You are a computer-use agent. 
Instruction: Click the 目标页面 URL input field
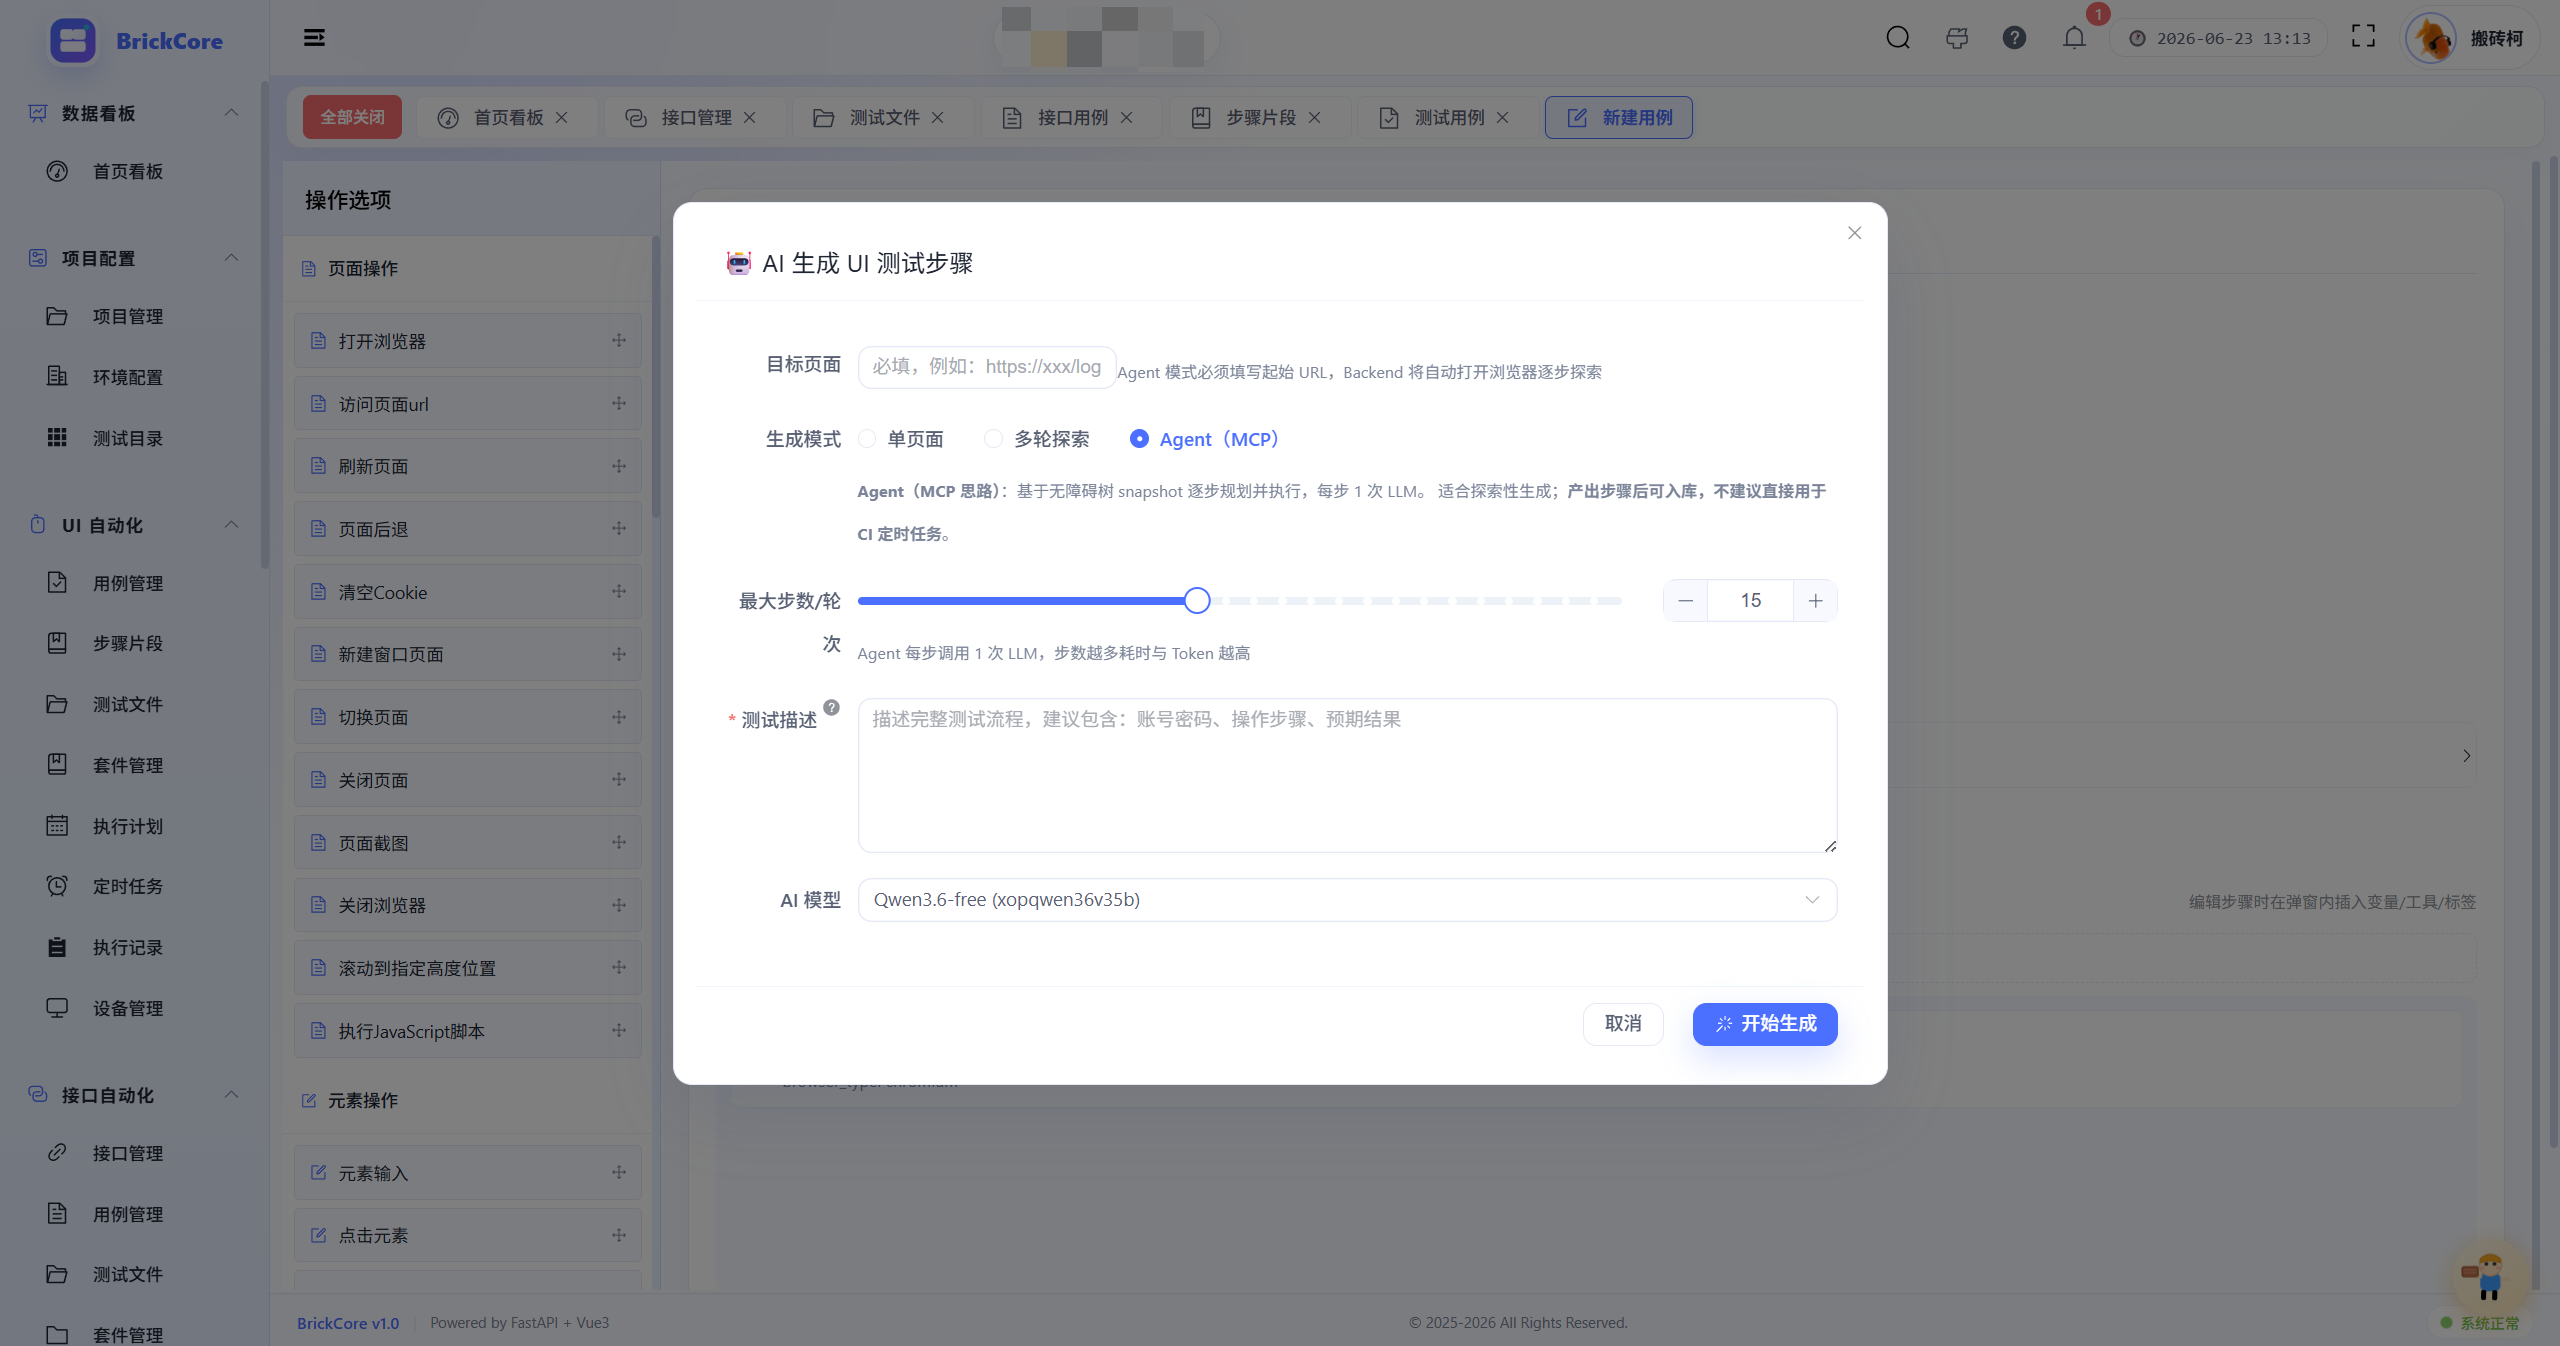986,367
